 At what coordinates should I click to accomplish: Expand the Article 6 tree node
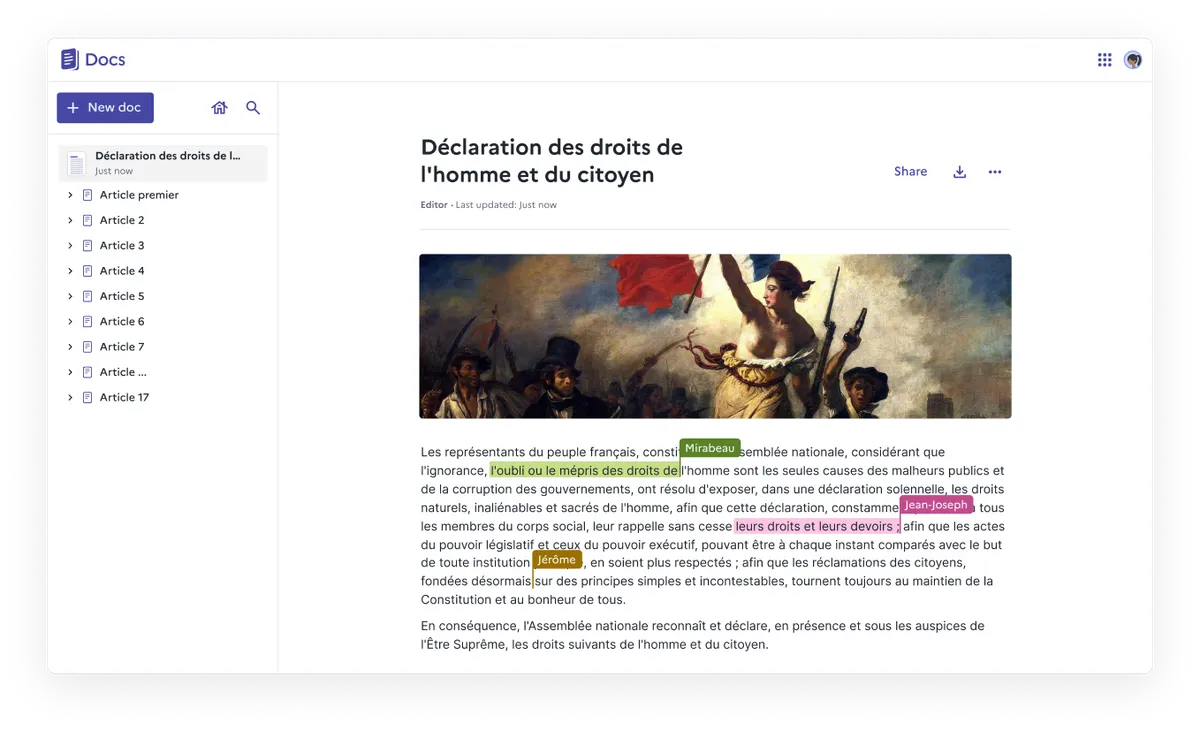point(70,322)
